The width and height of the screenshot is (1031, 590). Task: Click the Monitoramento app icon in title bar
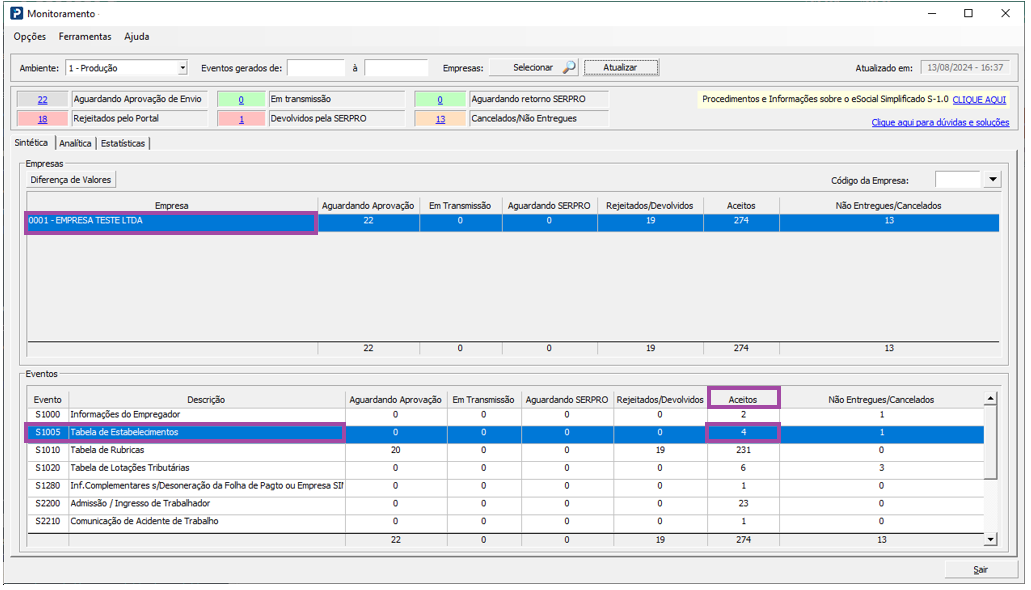point(16,13)
